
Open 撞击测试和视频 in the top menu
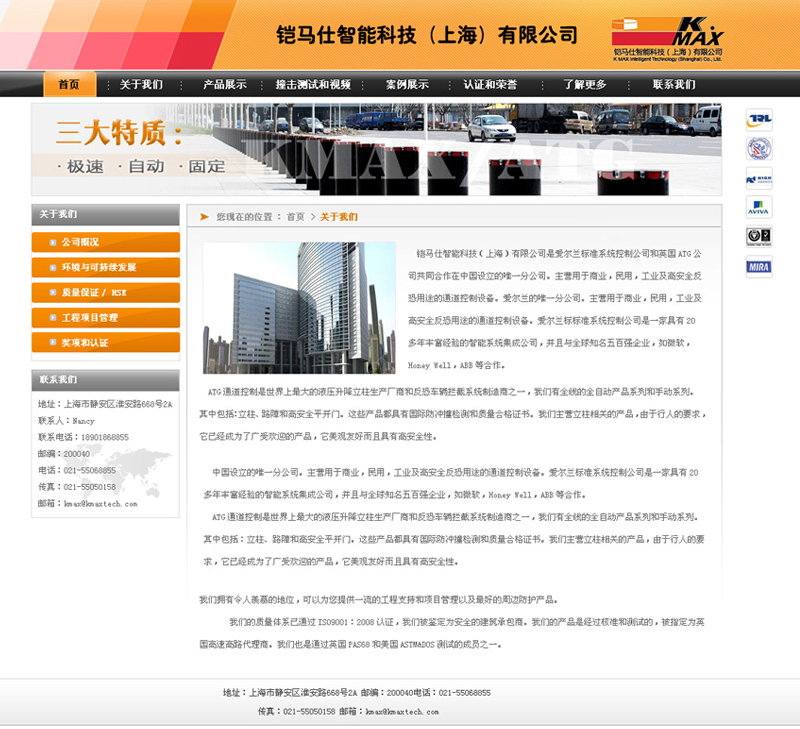click(313, 85)
